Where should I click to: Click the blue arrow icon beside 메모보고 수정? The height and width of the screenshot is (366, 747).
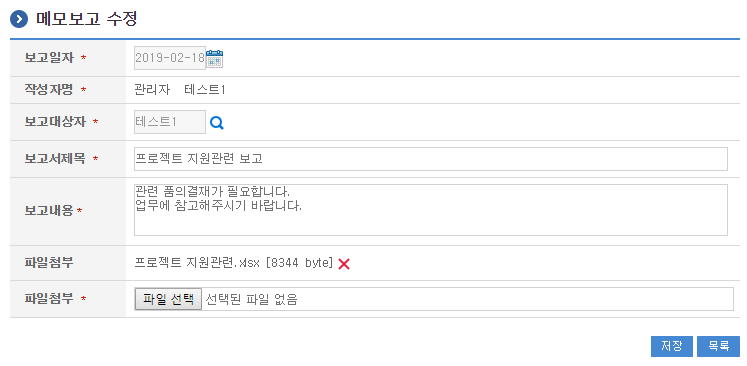19,20
